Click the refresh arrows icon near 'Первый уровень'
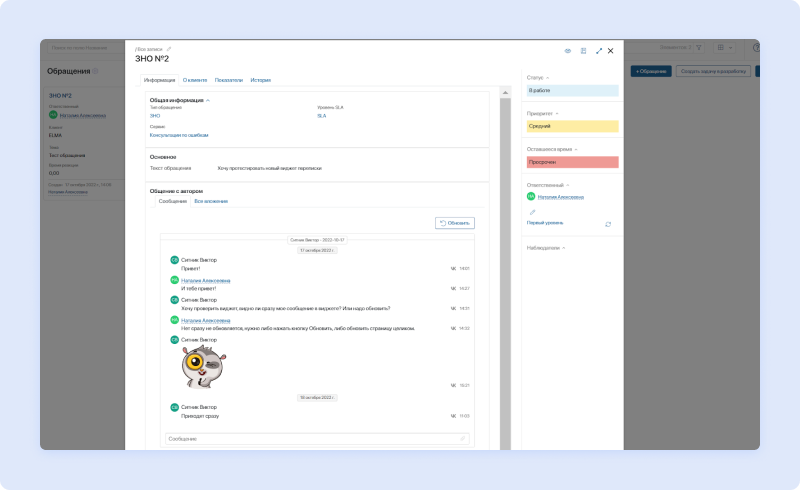 [x=608, y=224]
